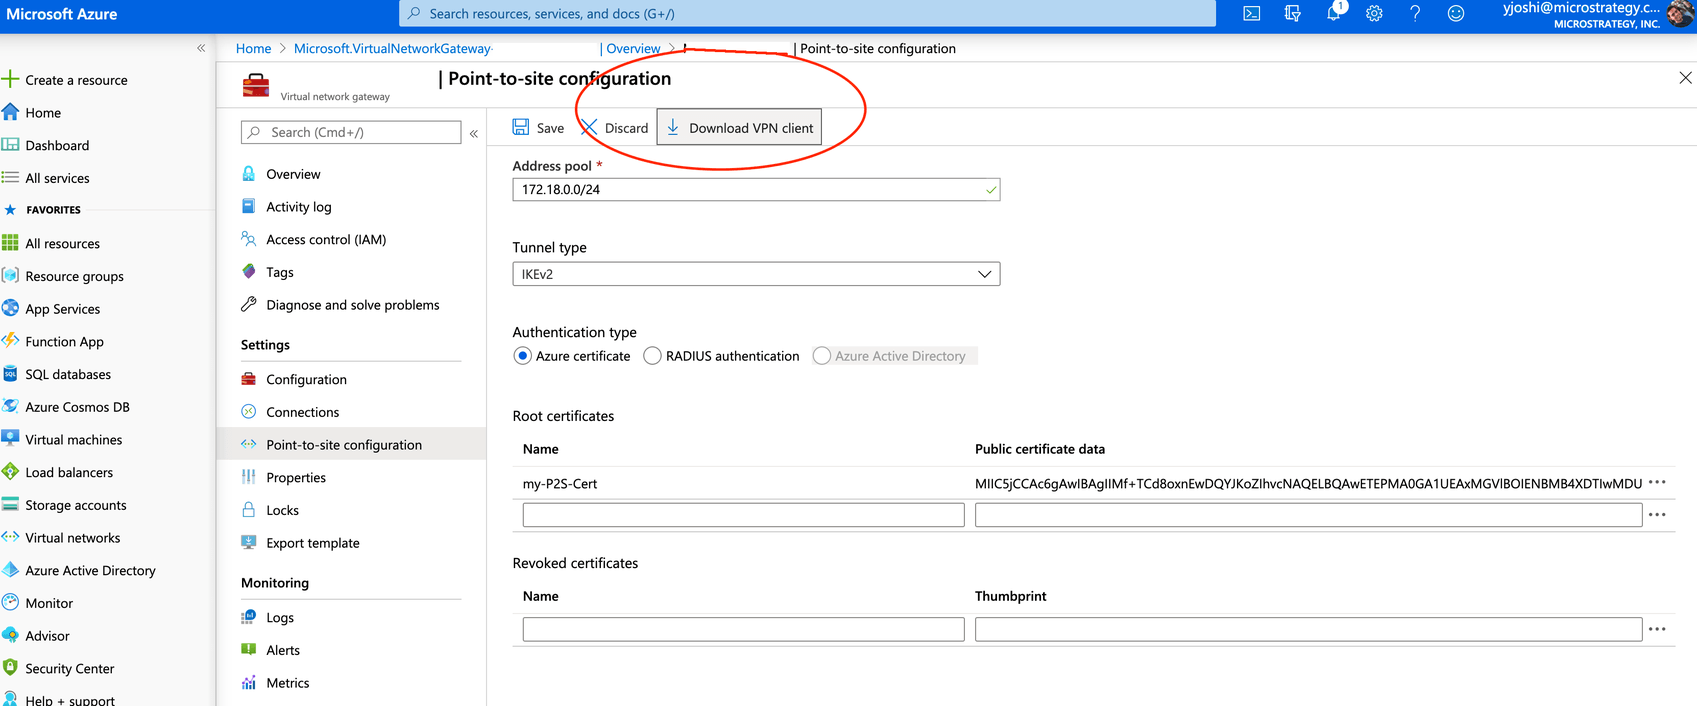The height and width of the screenshot is (706, 1697).
Task: Select Azure Active Directory radio button
Action: (822, 356)
